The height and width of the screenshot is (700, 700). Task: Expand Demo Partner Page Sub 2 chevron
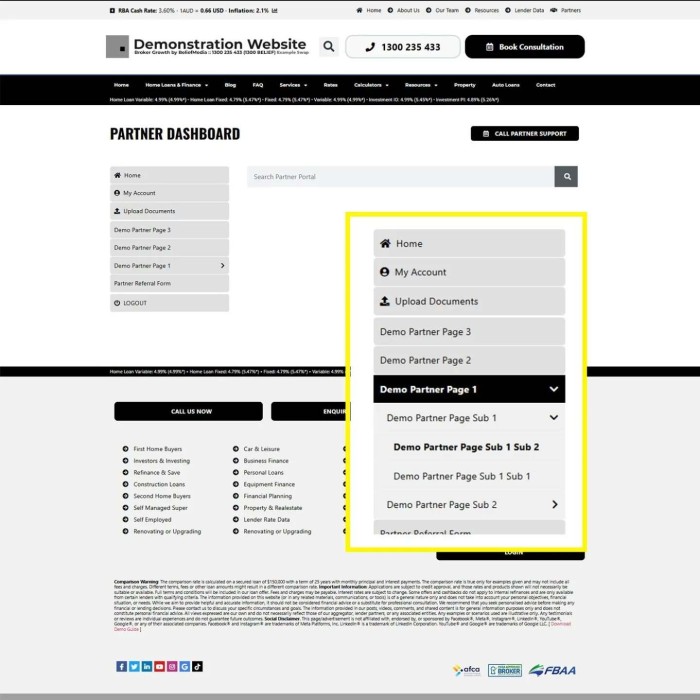point(554,505)
